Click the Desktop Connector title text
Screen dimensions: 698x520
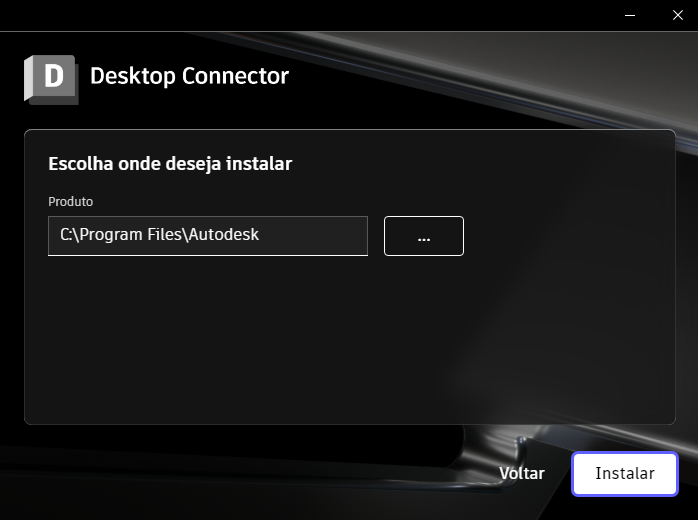click(x=190, y=76)
